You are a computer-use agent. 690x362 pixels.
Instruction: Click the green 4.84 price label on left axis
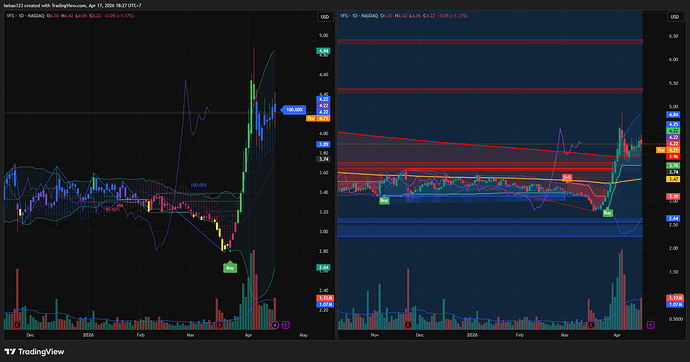pyautogui.click(x=323, y=51)
